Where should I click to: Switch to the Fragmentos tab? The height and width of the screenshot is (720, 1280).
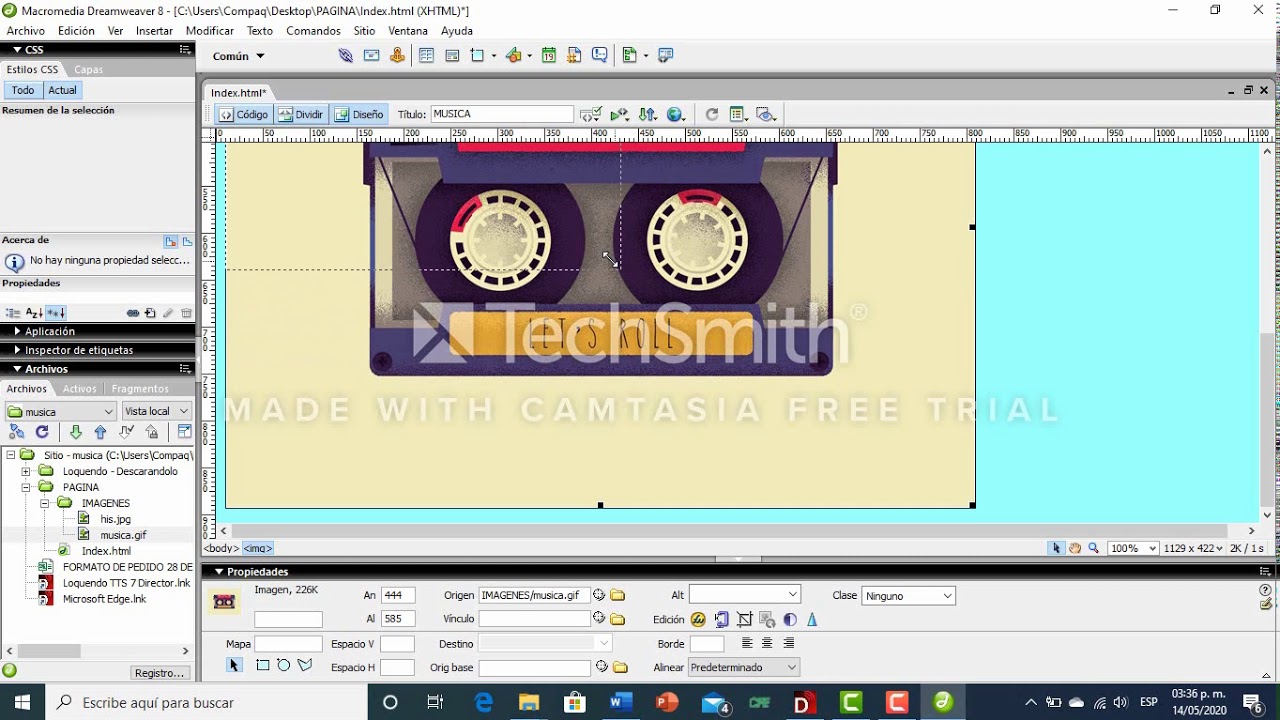140,388
